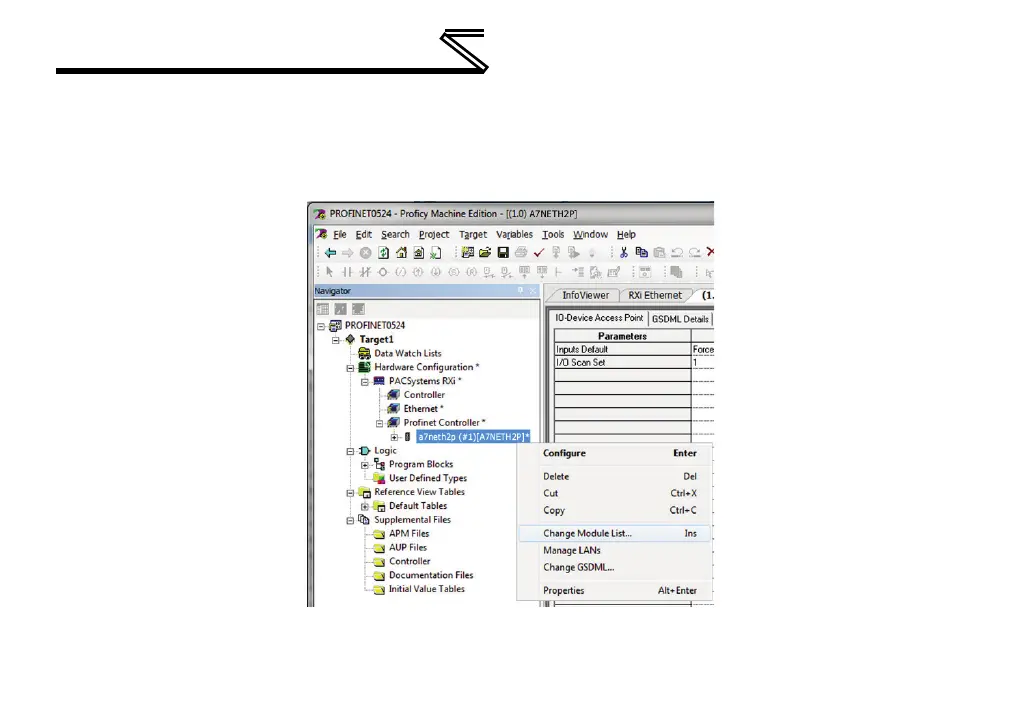Collapse the Reference View Tables node
Viewport: 1022px width, 720px height.
[x=350, y=493]
